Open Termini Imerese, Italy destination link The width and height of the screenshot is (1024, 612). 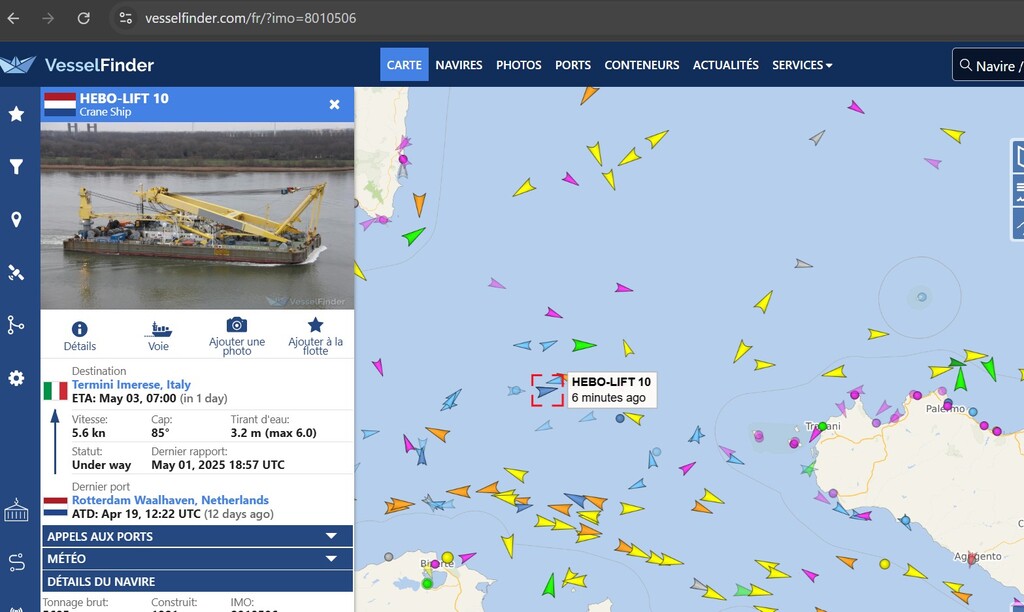[131, 385]
